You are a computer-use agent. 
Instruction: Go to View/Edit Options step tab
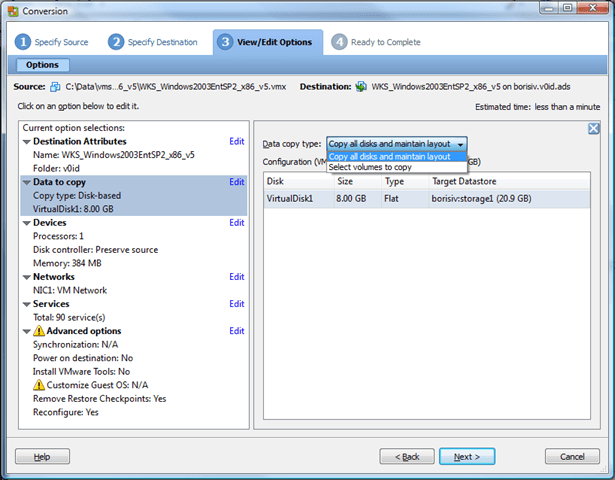click(x=268, y=43)
